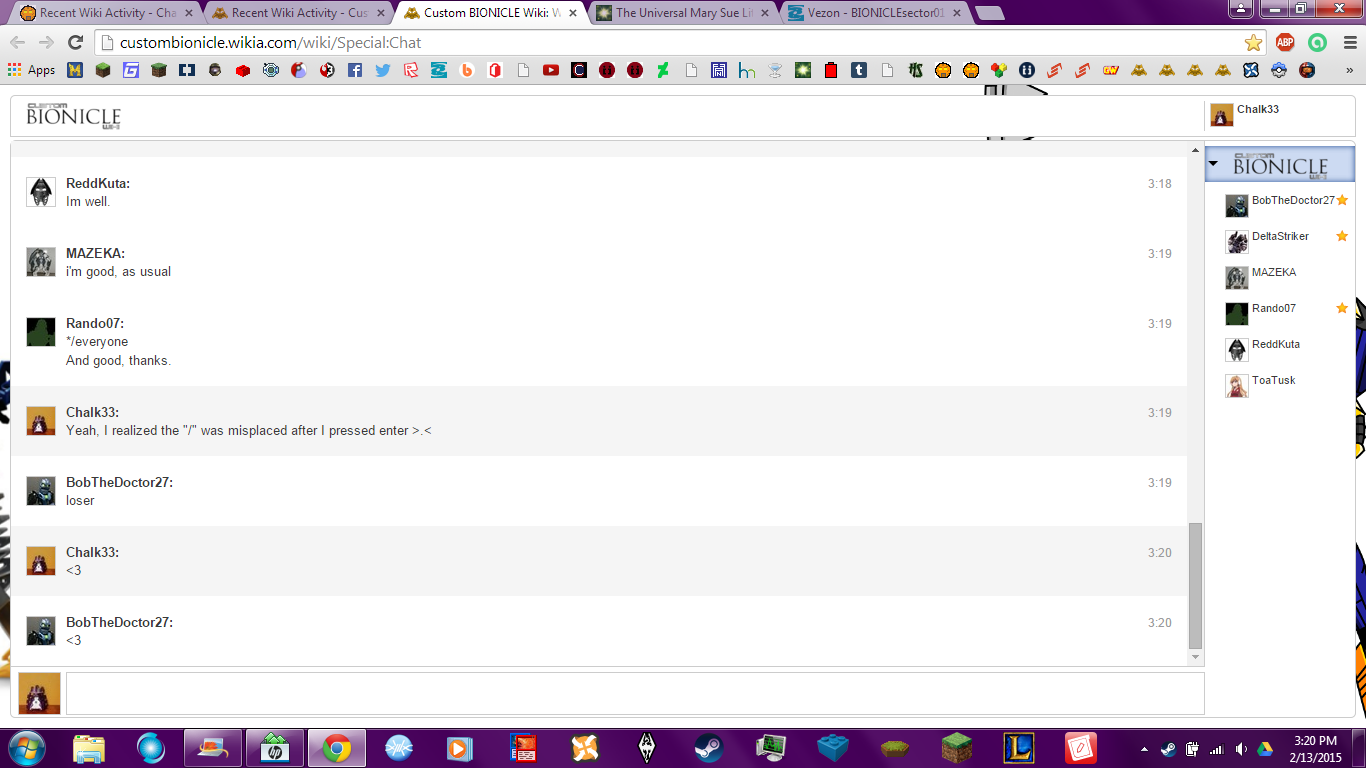Click Chalk33 username in the top-right header
The image size is (1366, 768).
coord(1257,109)
